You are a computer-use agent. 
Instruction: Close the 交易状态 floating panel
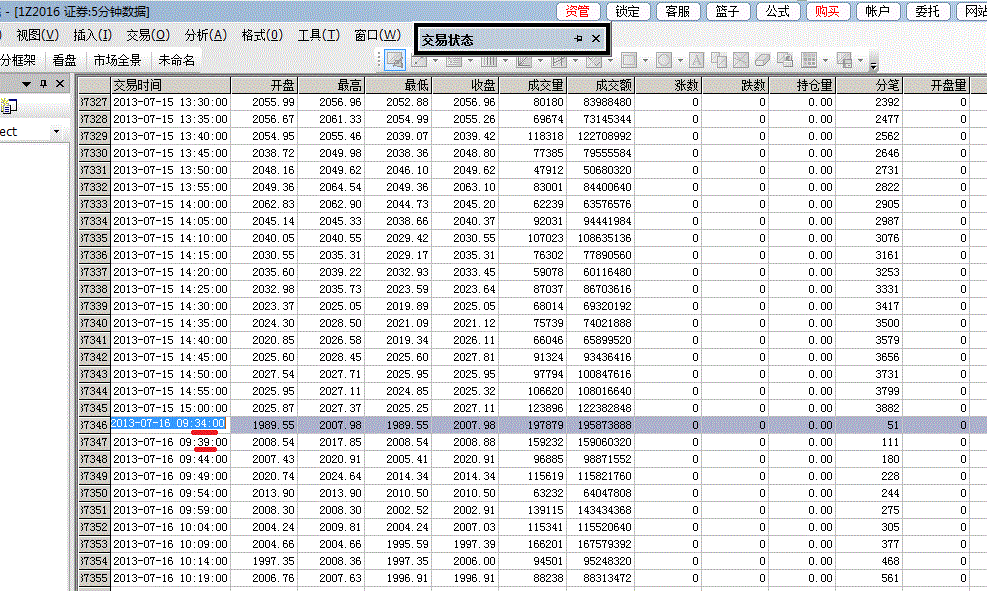click(x=597, y=39)
